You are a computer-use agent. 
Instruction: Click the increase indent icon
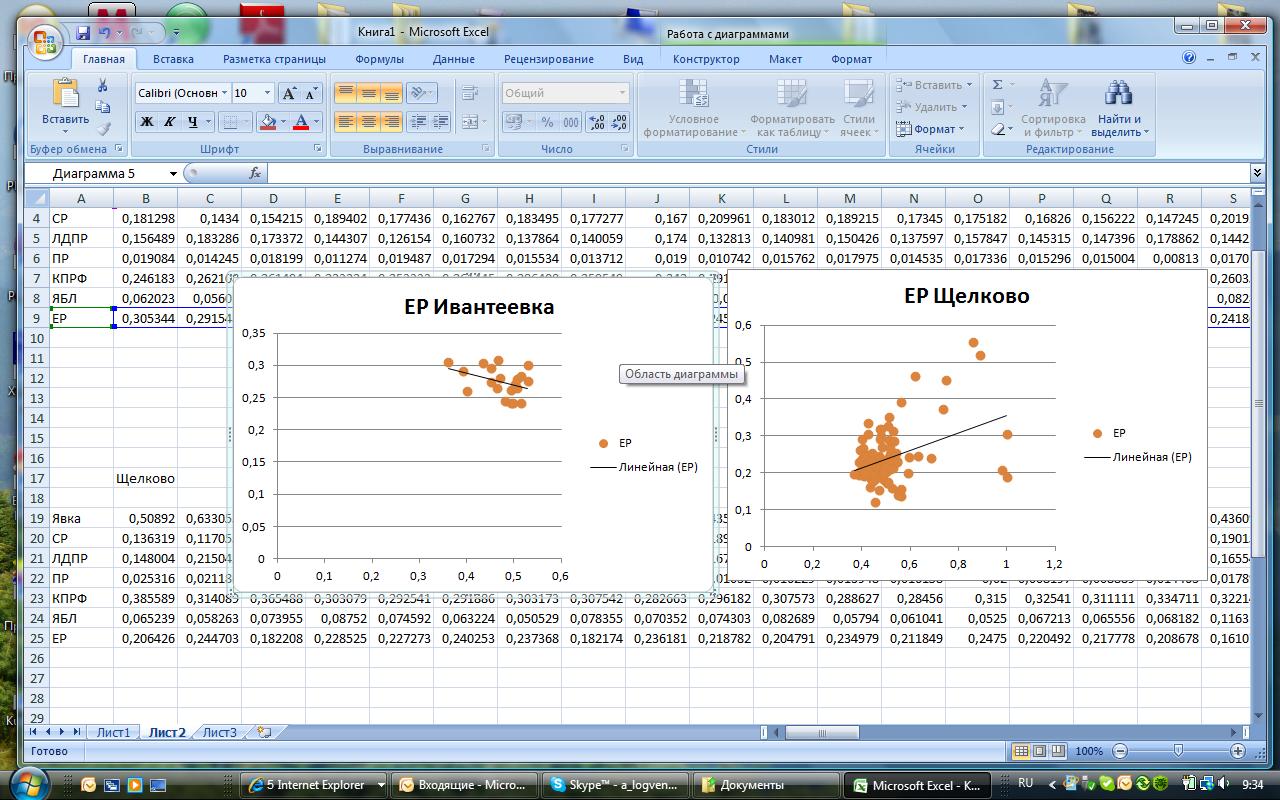pos(441,122)
